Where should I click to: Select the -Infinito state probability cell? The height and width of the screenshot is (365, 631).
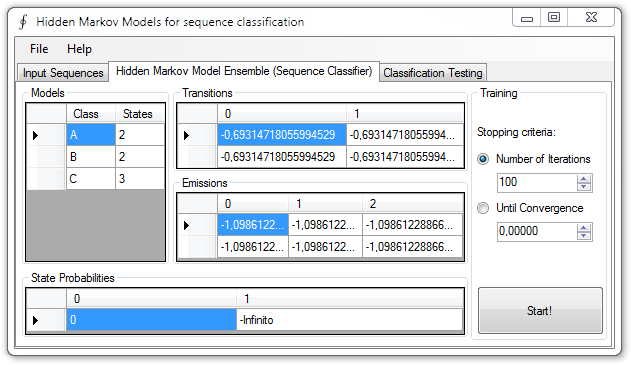[x=350, y=320]
